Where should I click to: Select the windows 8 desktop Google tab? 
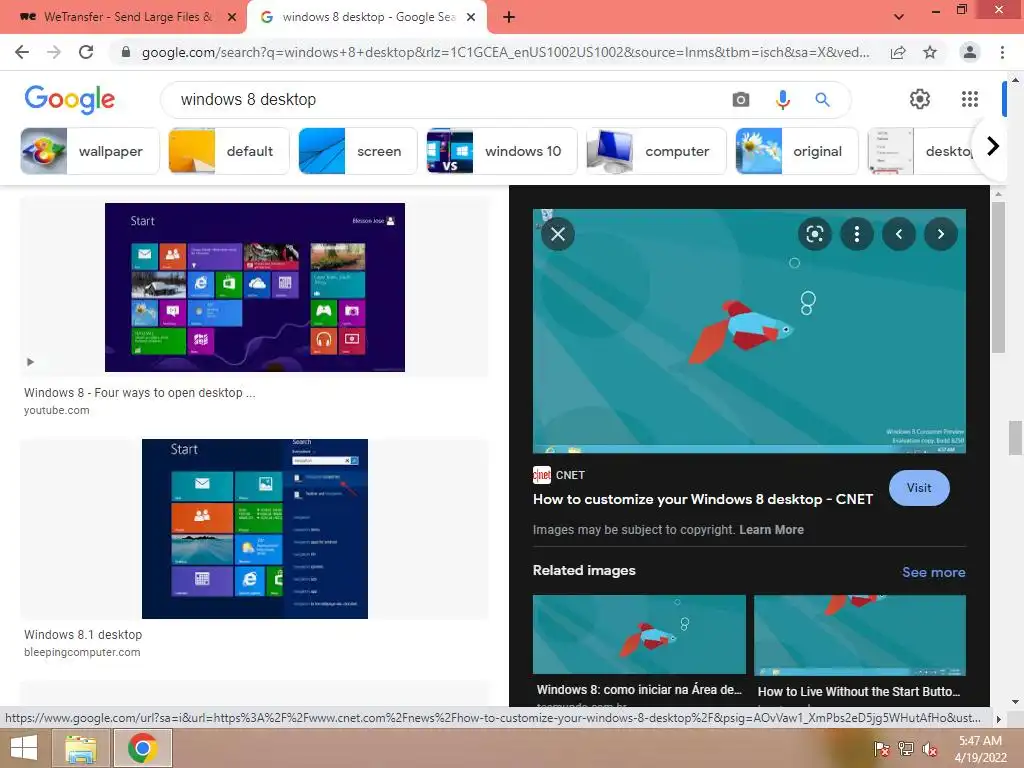point(367,17)
